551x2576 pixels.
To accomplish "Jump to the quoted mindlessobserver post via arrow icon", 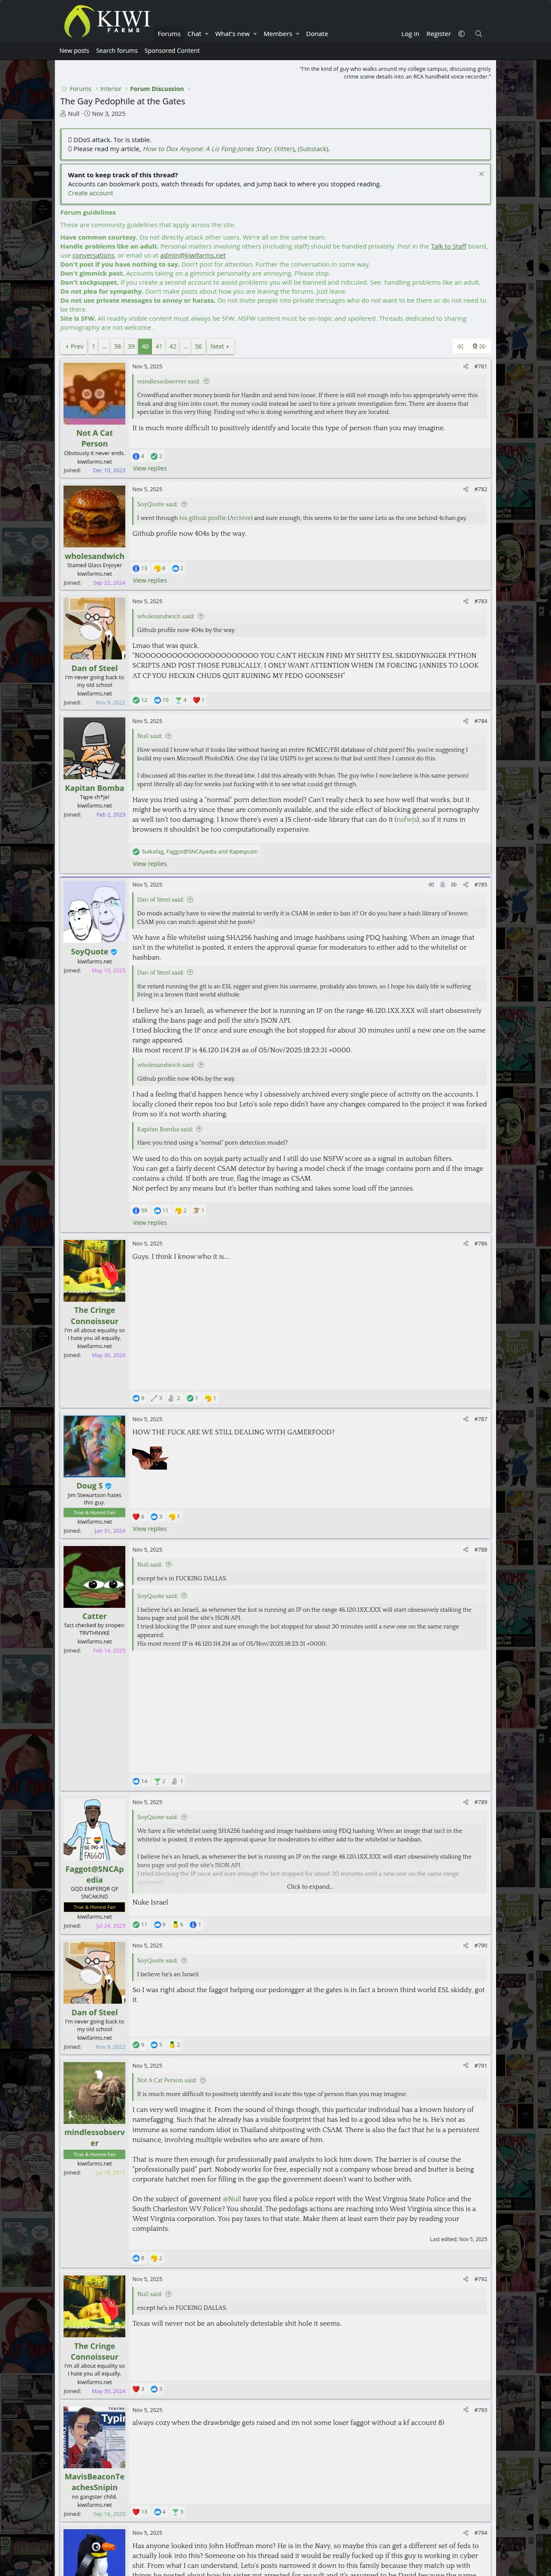I will pyautogui.click(x=207, y=381).
